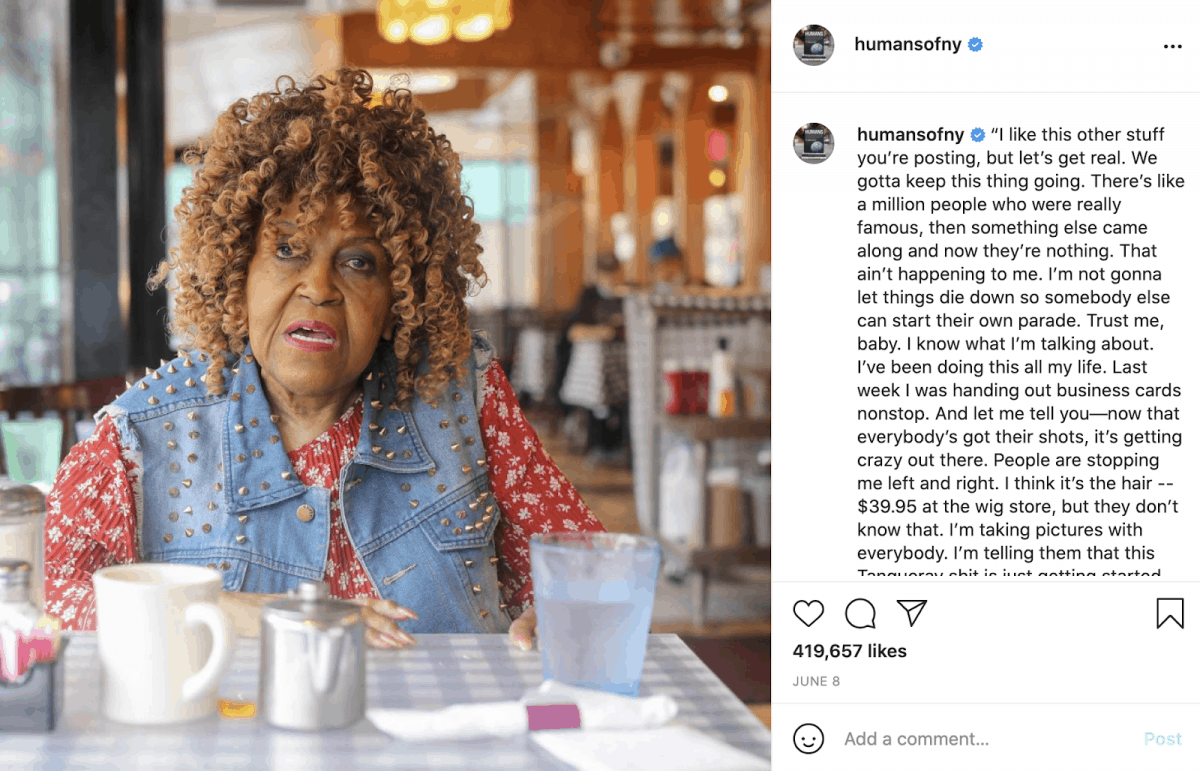Image resolution: width=1200 pixels, height=771 pixels.
Task: Share the post with the paper plane icon
Action: (x=911, y=613)
